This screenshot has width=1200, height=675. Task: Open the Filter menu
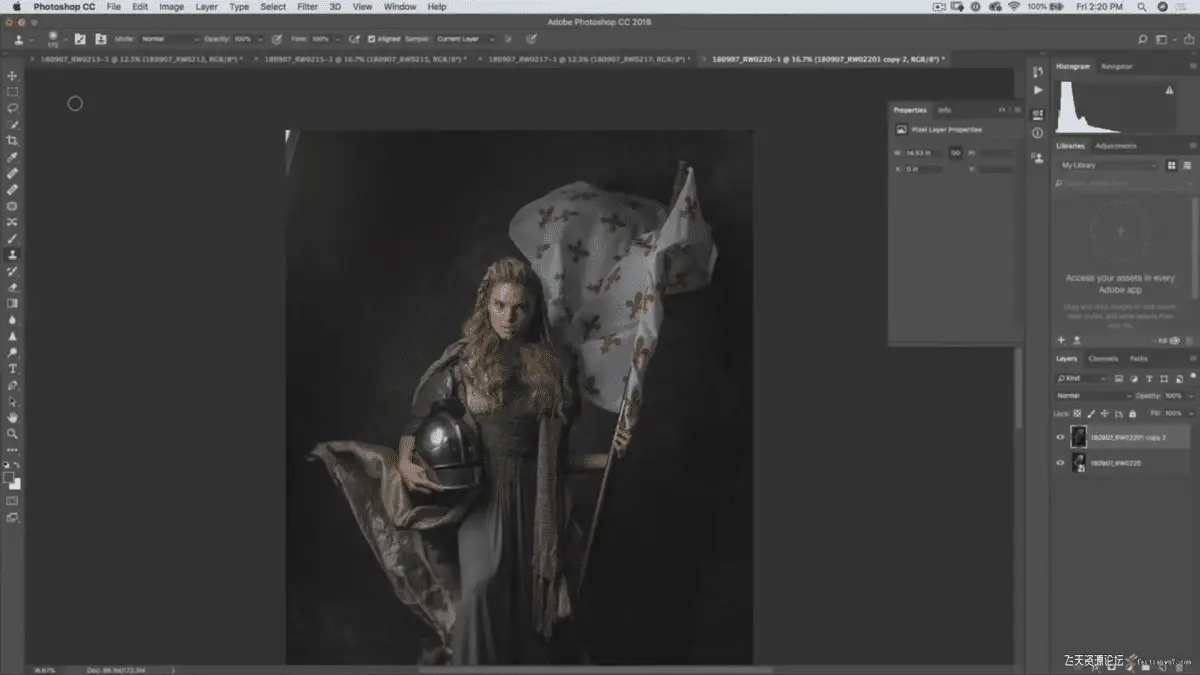(307, 7)
